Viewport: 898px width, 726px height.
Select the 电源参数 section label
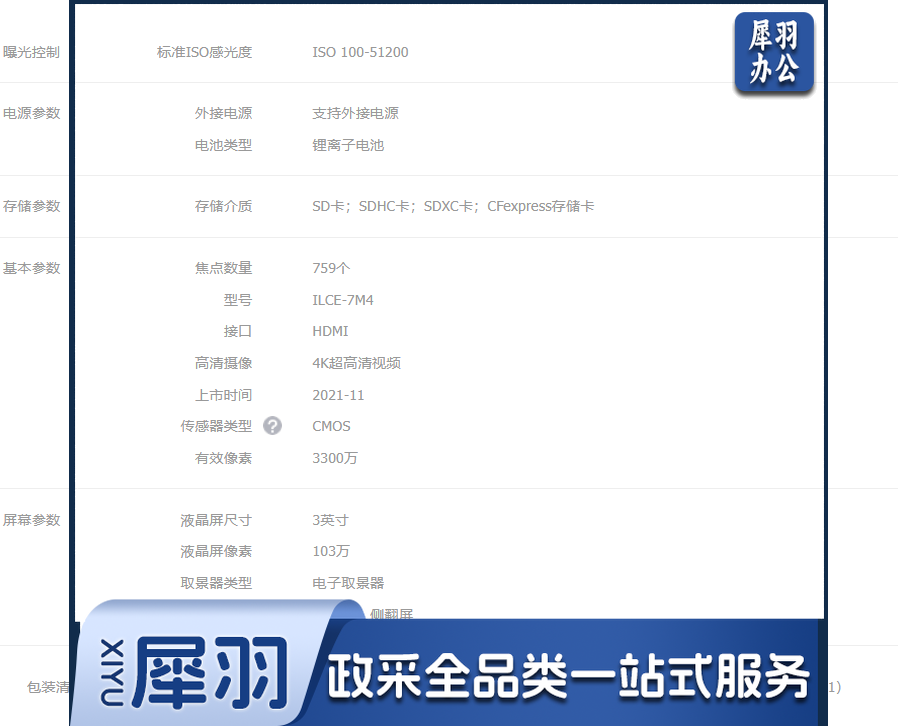tap(31, 113)
